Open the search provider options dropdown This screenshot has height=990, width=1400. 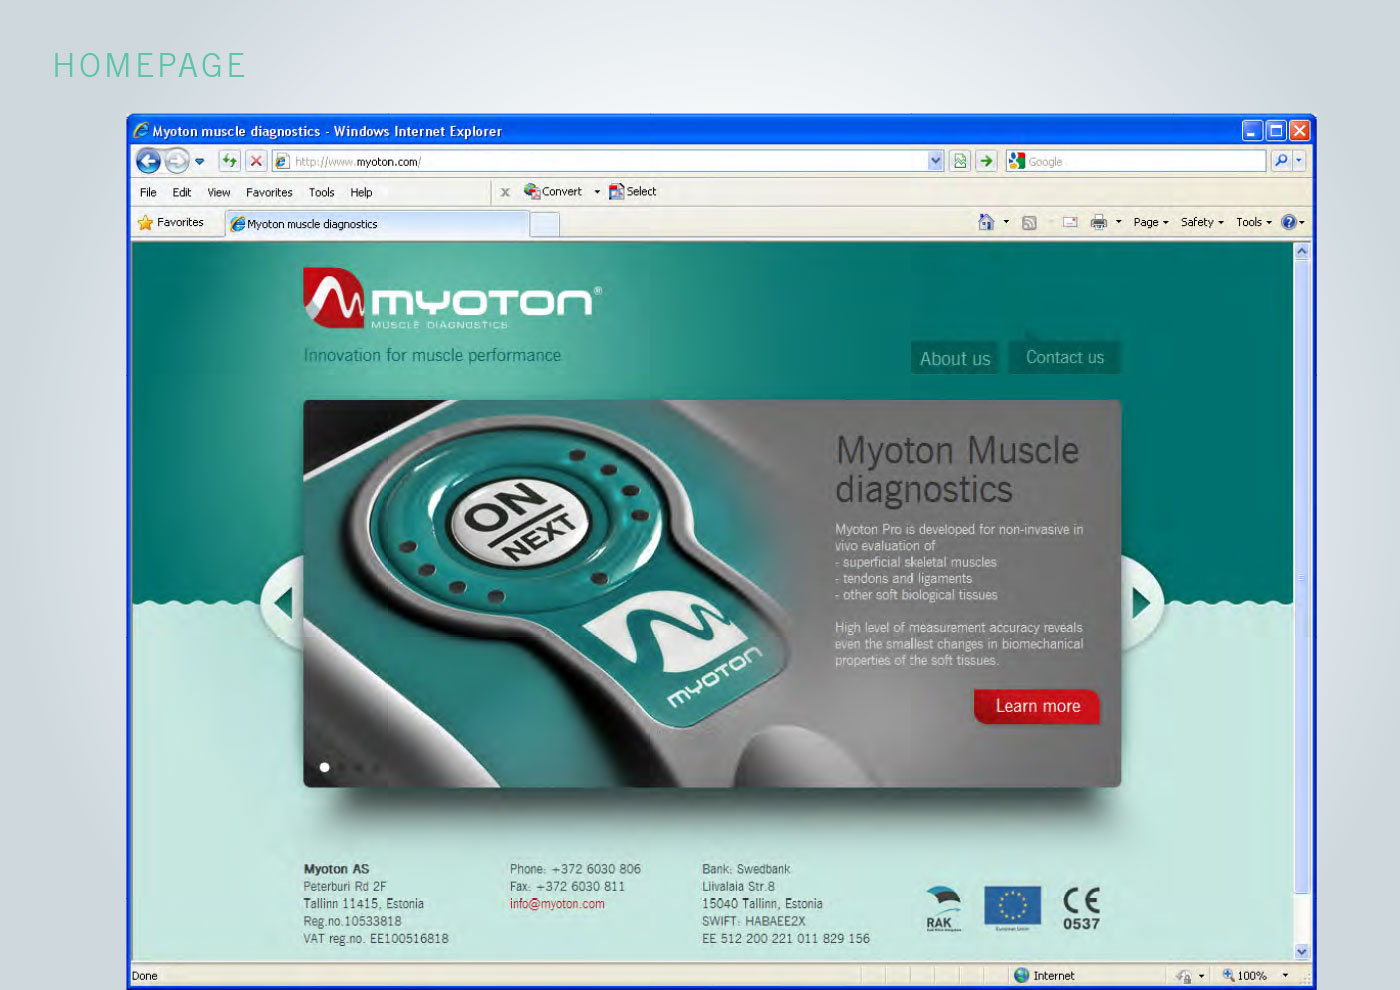(x=1299, y=161)
